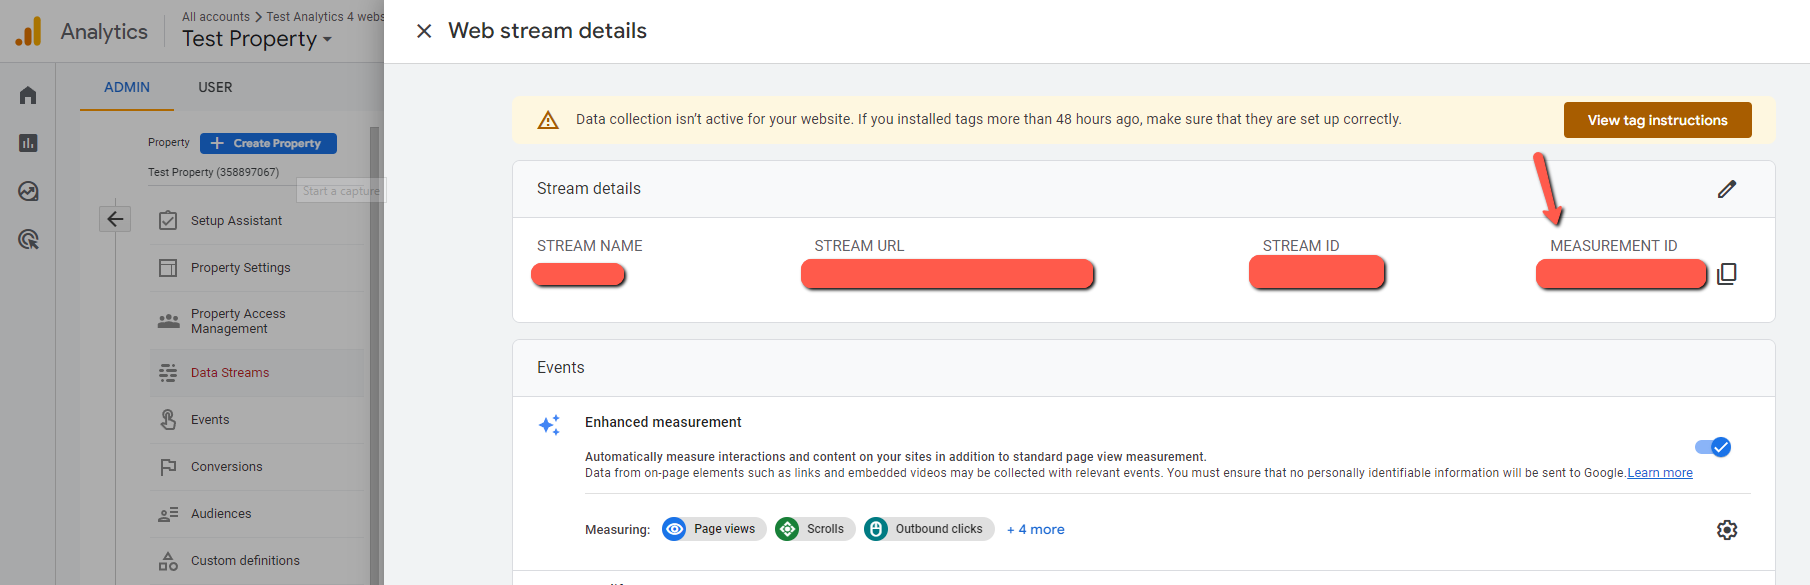
Task: Open Advertising from the sidebar icon
Action: [x=28, y=239]
